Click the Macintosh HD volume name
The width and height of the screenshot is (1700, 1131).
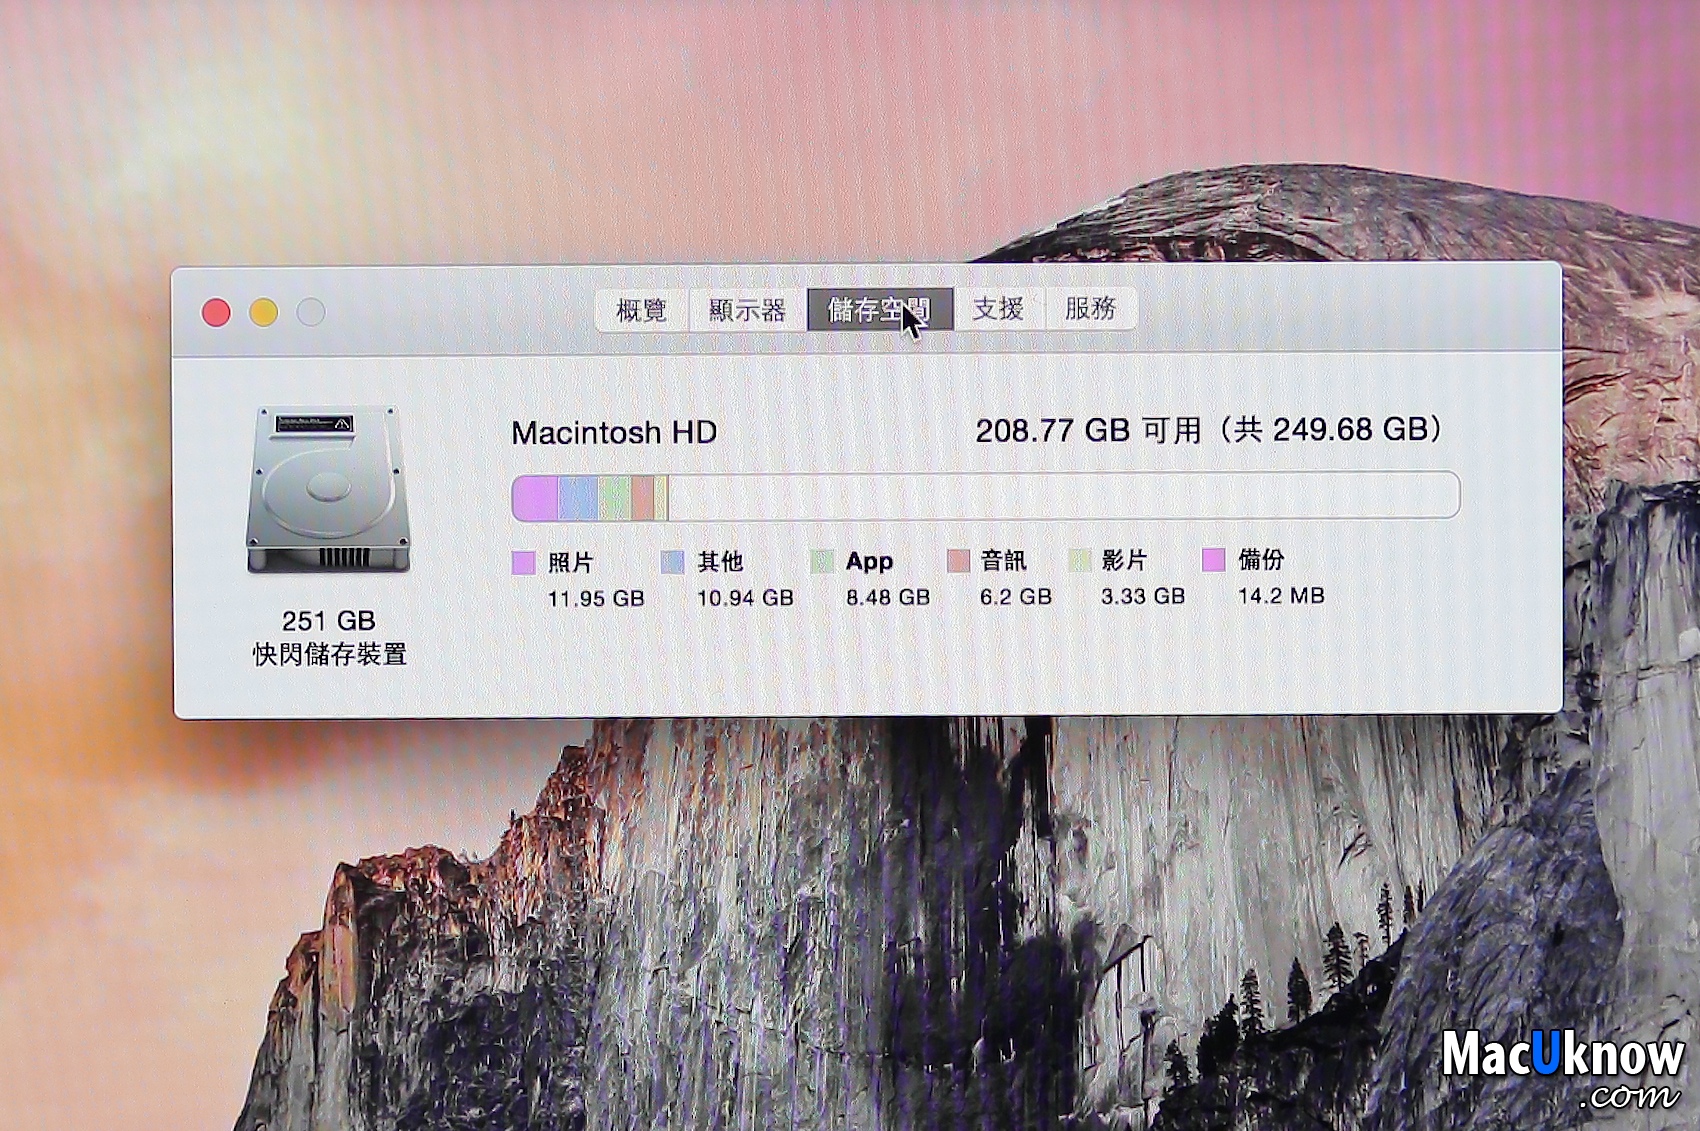(614, 433)
